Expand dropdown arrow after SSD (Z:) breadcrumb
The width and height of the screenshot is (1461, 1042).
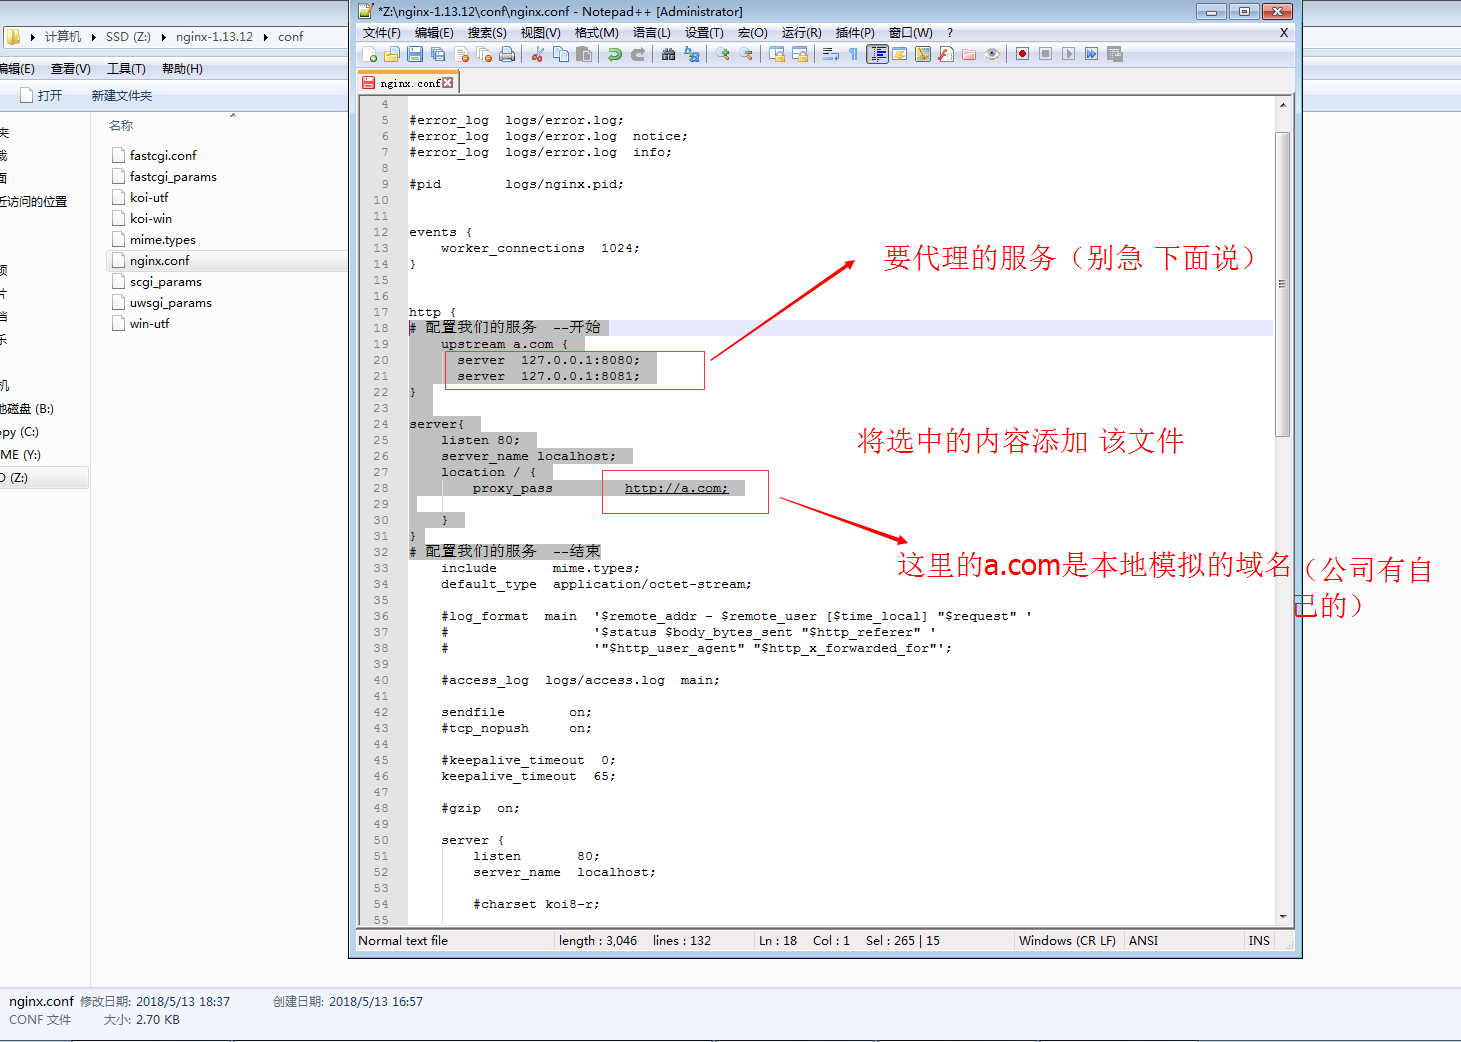[163, 37]
